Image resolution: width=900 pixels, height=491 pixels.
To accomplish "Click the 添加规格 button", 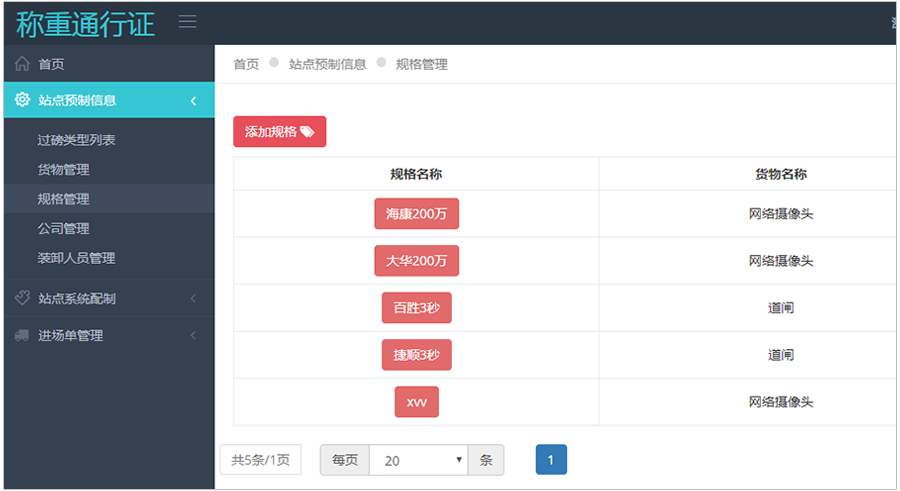I will tap(280, 132).
